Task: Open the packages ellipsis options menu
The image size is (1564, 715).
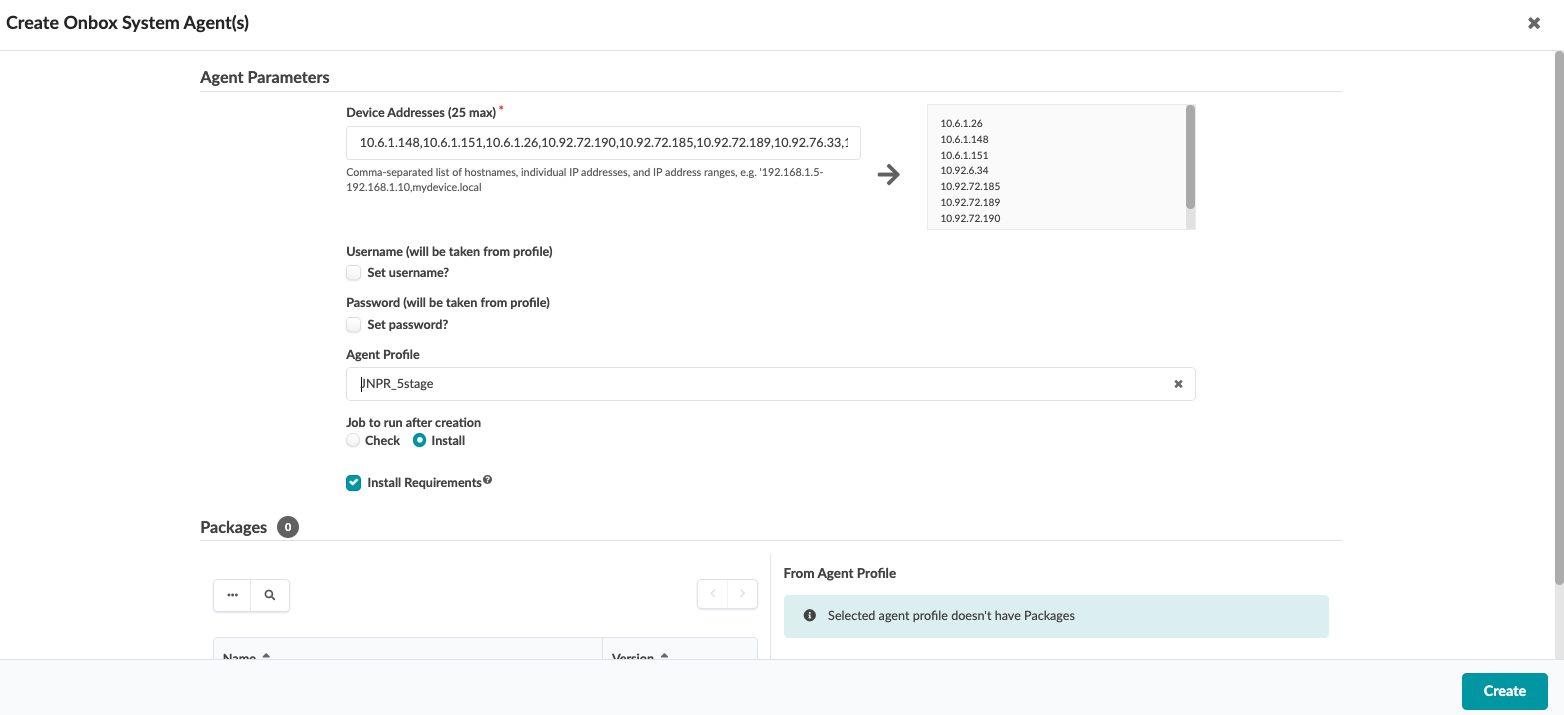Action: (232, 595)
